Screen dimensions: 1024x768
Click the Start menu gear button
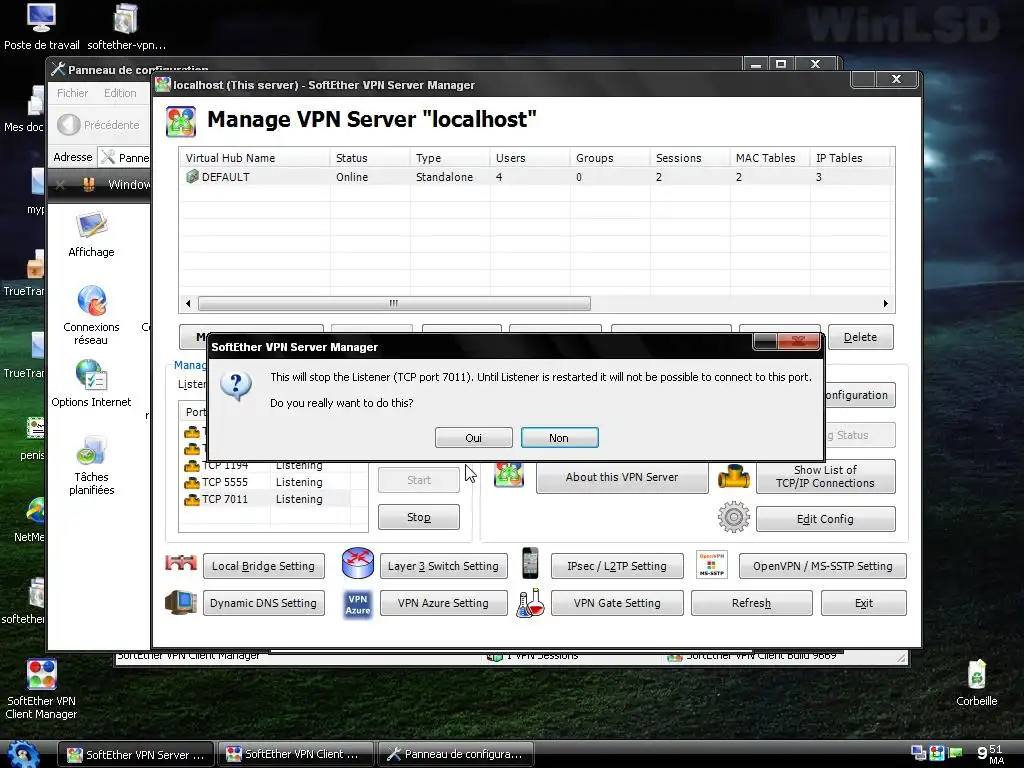[24, 754]
